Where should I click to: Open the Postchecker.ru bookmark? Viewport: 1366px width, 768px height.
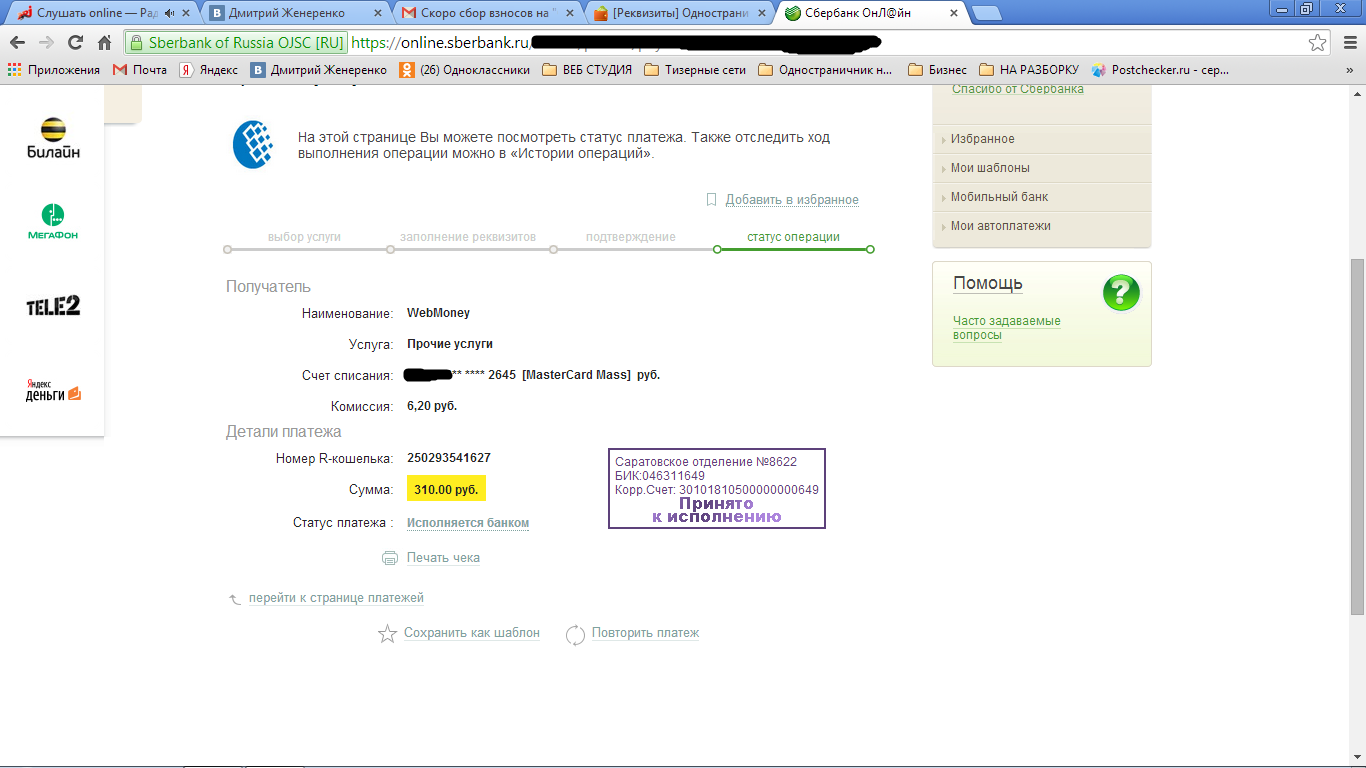pos(1160,70)
